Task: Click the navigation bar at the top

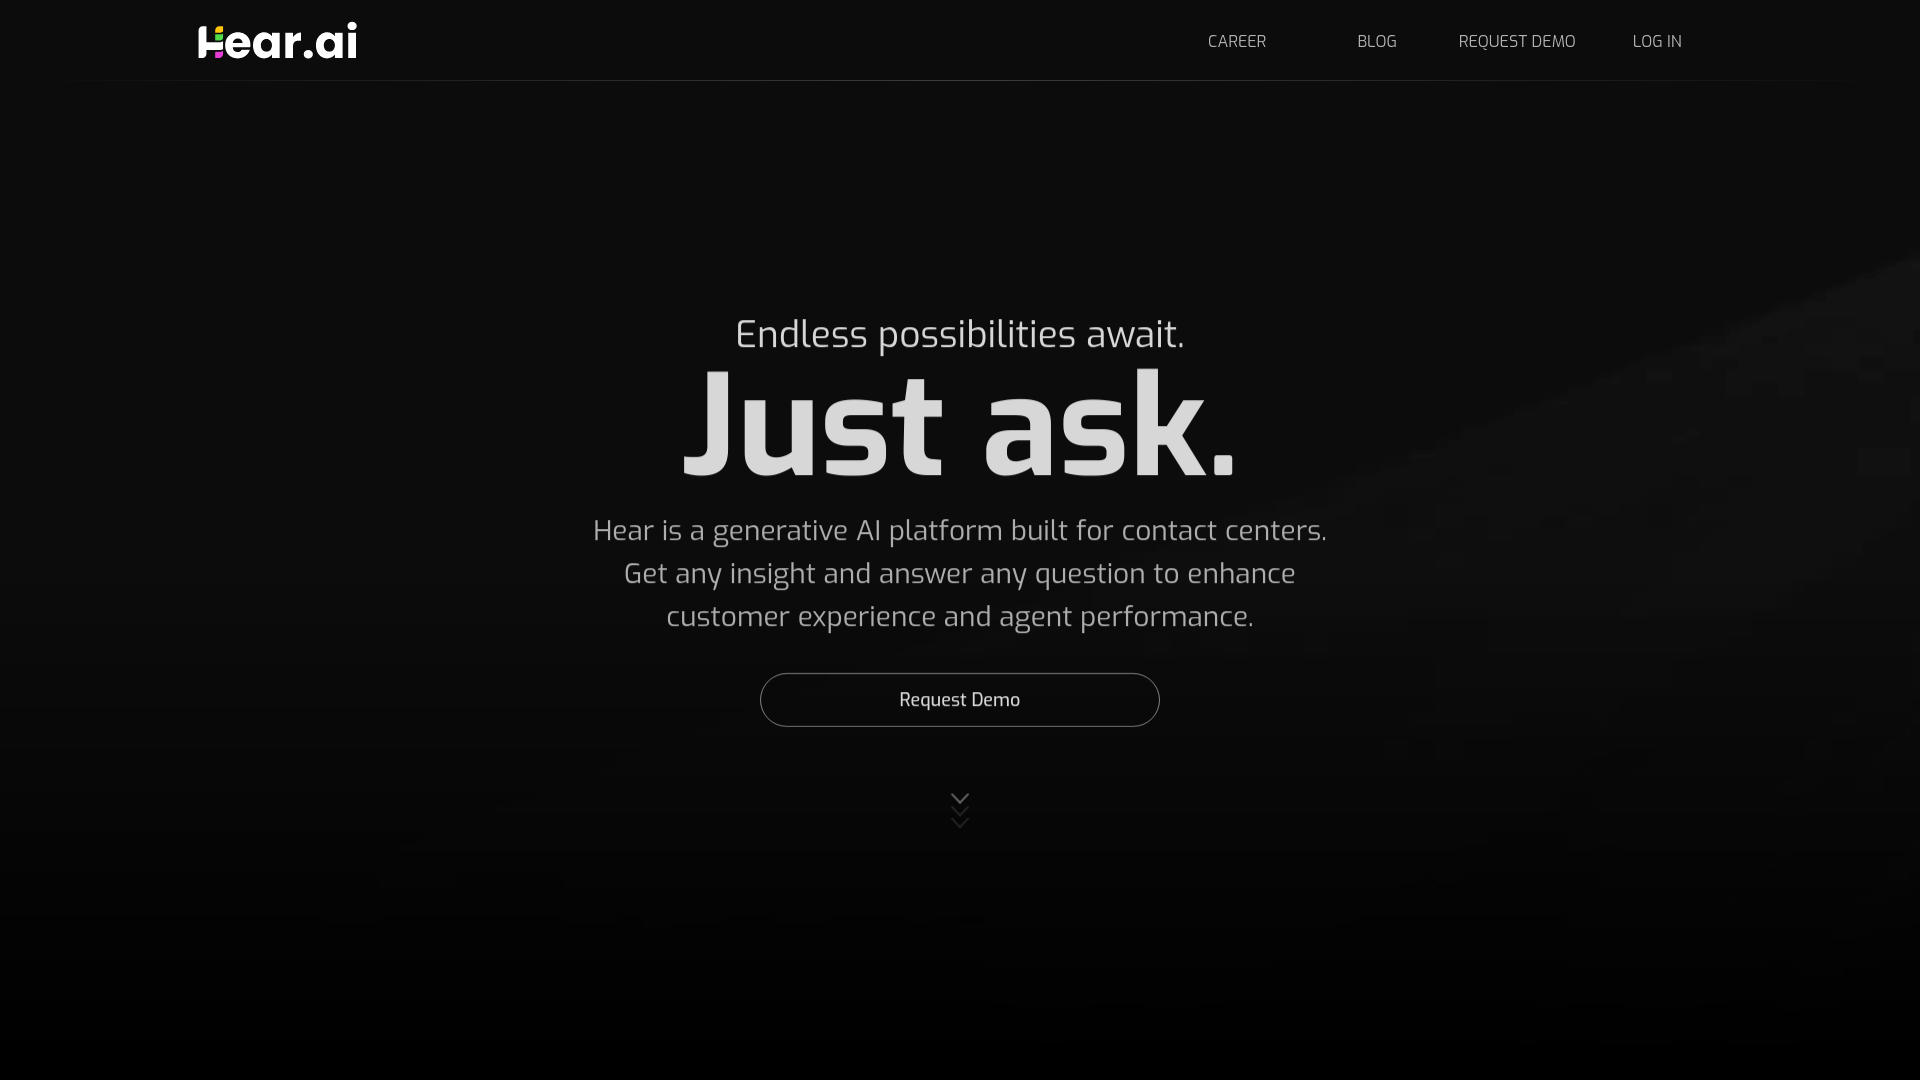Action: (960, 40)
